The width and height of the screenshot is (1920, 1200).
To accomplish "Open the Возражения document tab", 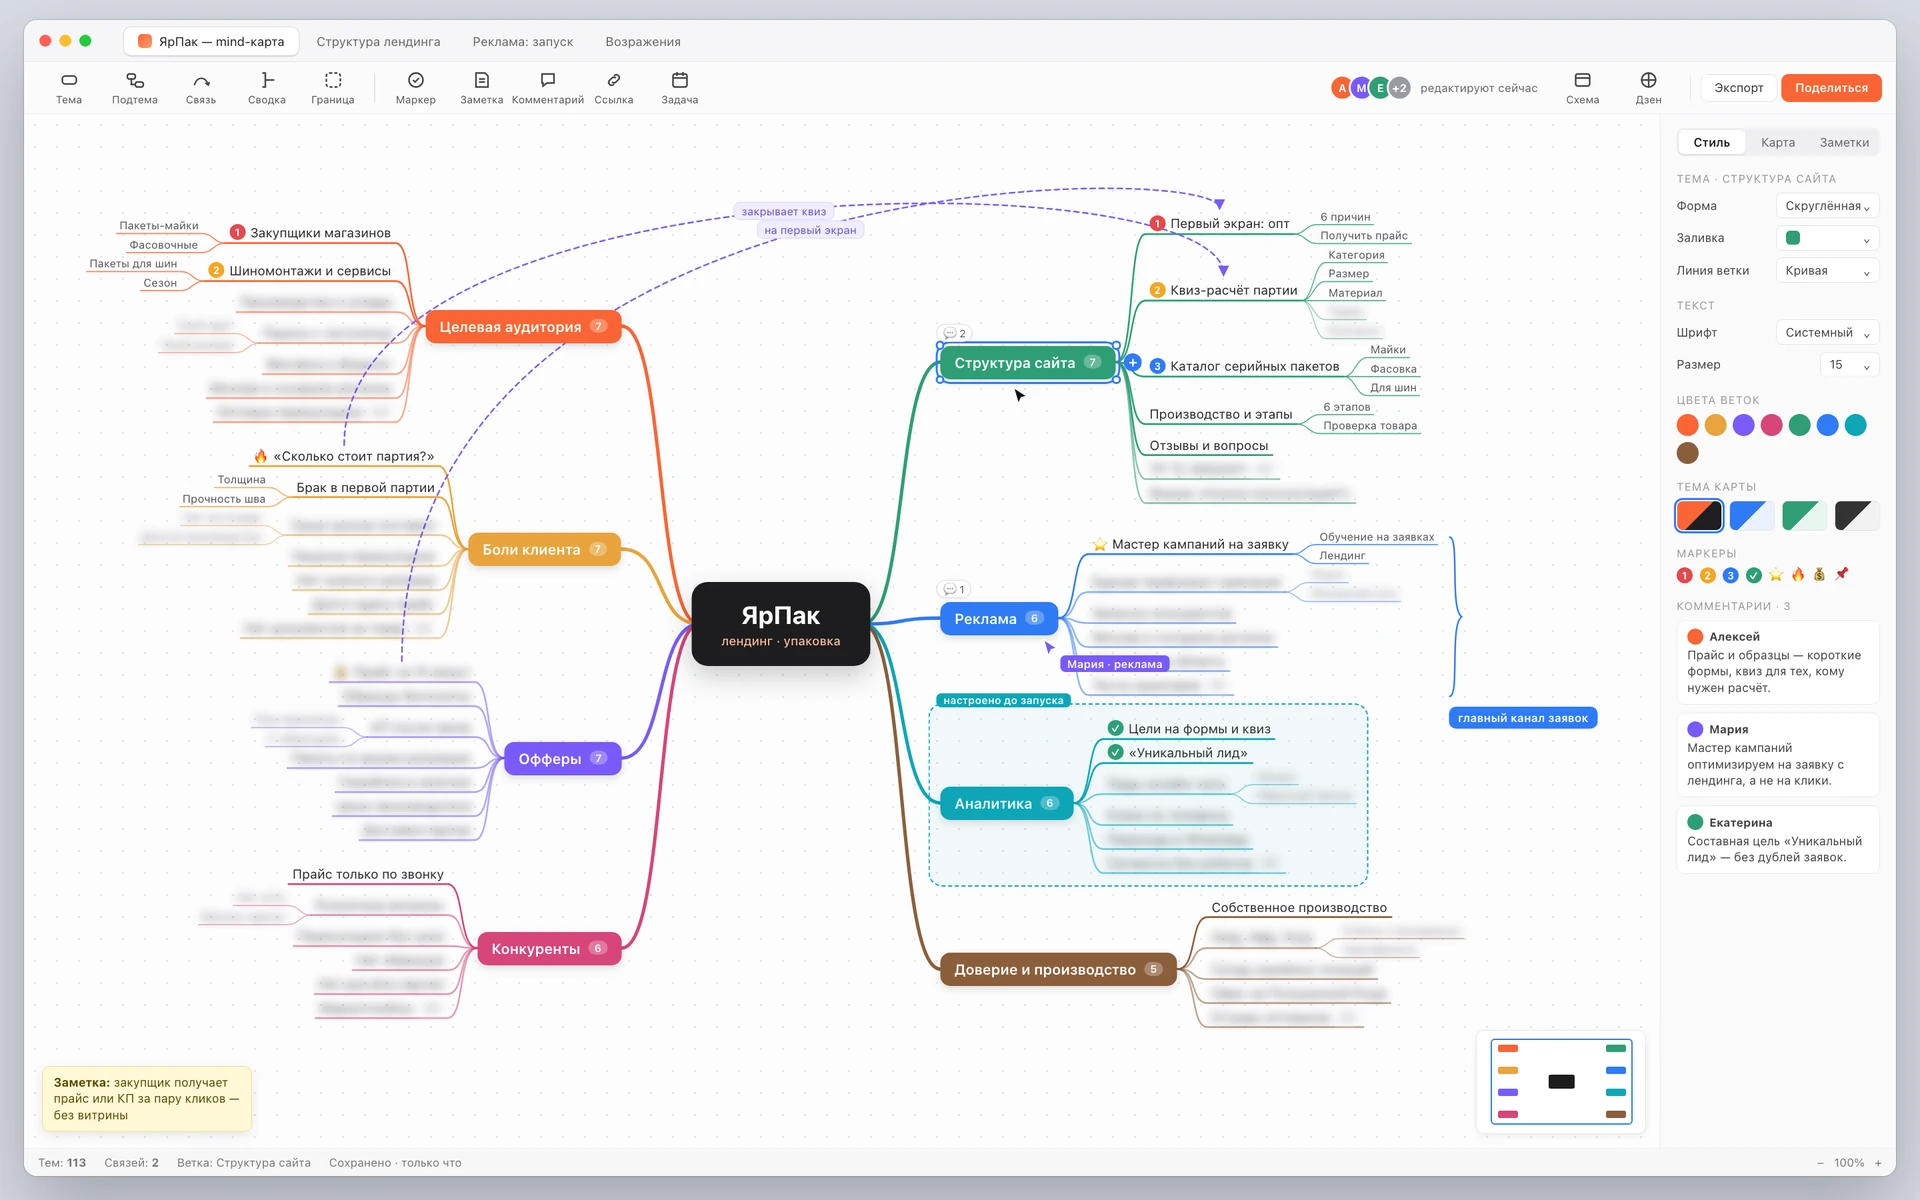I will tap(643, 41).
